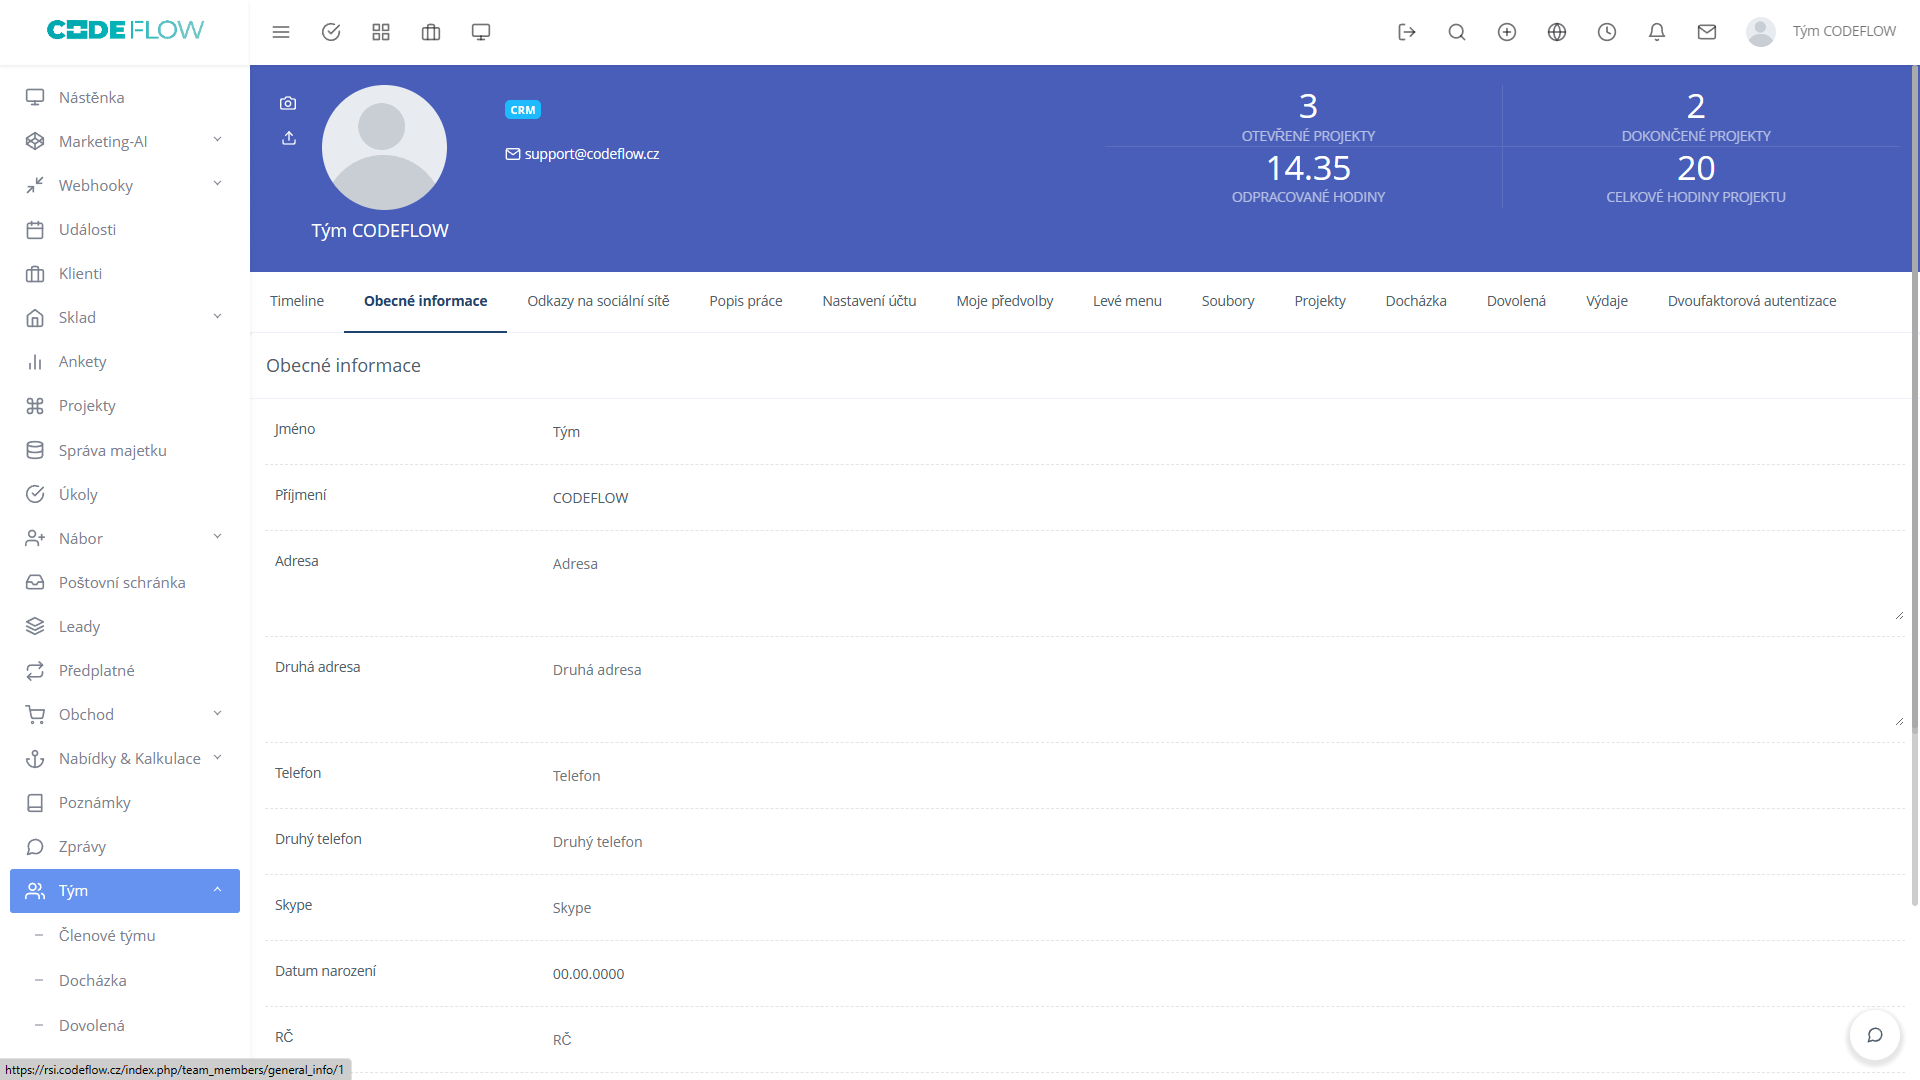The height and width of the screenshot is (1080, 1920).
Task: Open Předplatné in the sidebar
Action: click(125, 670)
